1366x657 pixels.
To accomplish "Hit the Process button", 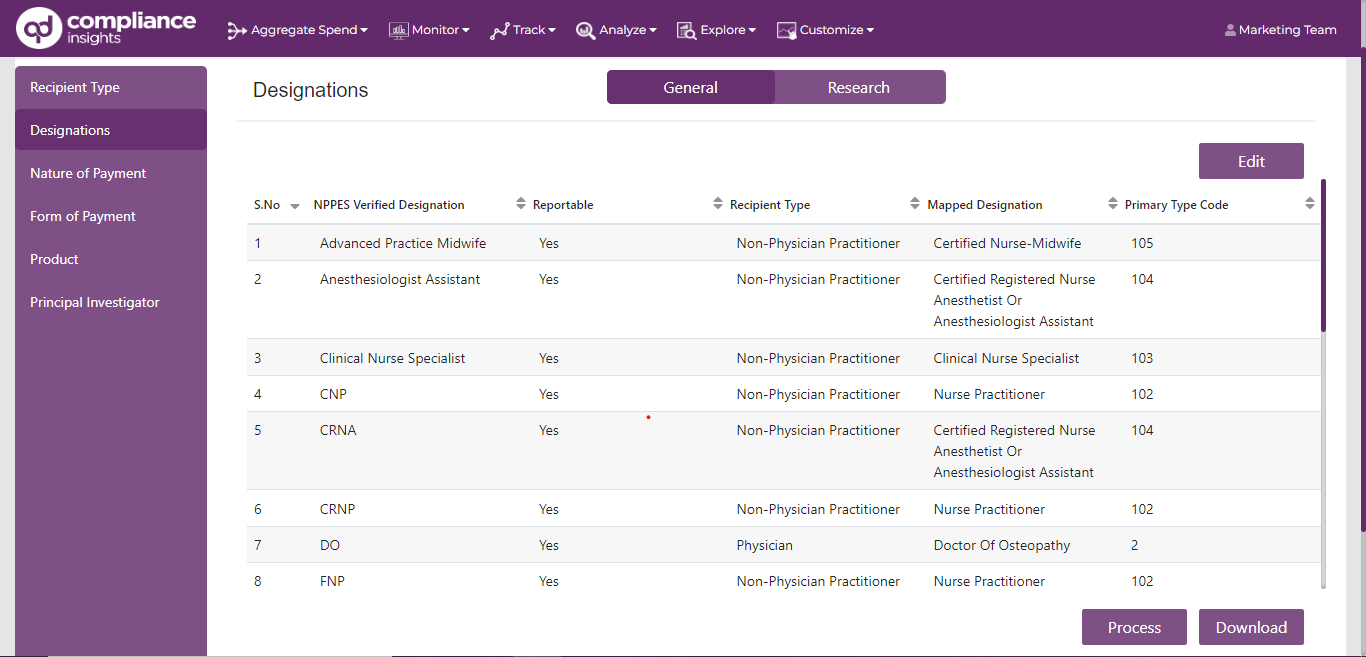I will coord(1134,628).
